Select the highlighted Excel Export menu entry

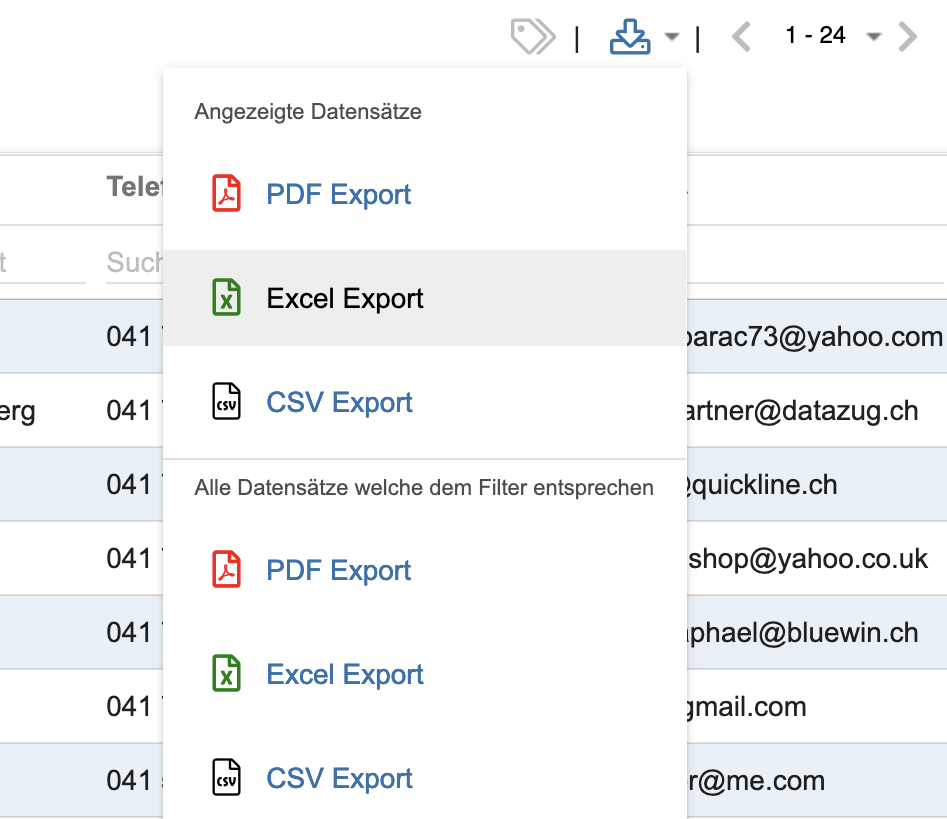pos(345,298)
